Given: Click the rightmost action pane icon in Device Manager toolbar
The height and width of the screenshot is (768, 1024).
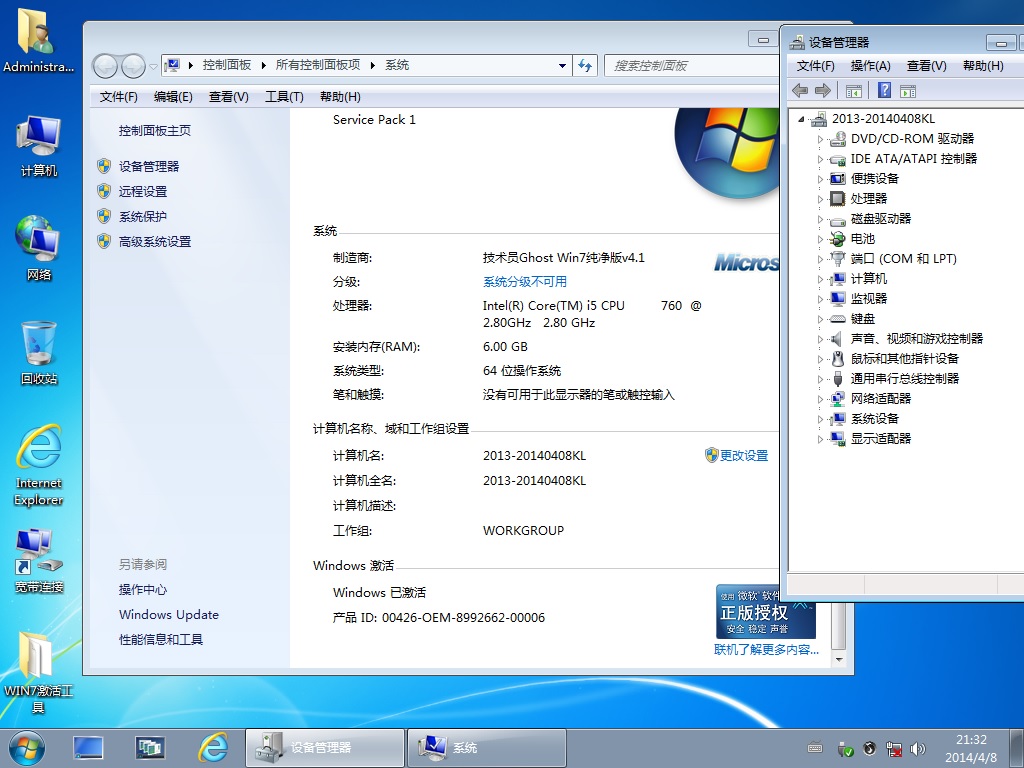Looking at the screenshot, I should [908, 91].
